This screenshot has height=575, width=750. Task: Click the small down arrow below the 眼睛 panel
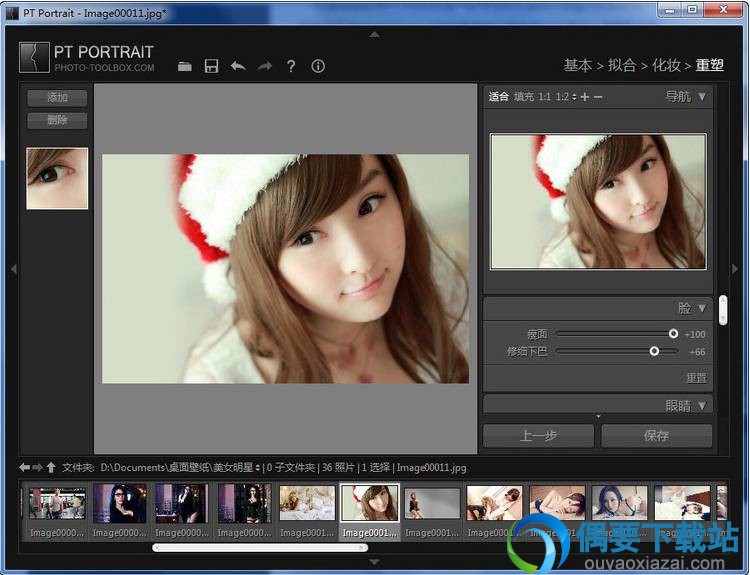click(598, 417)
